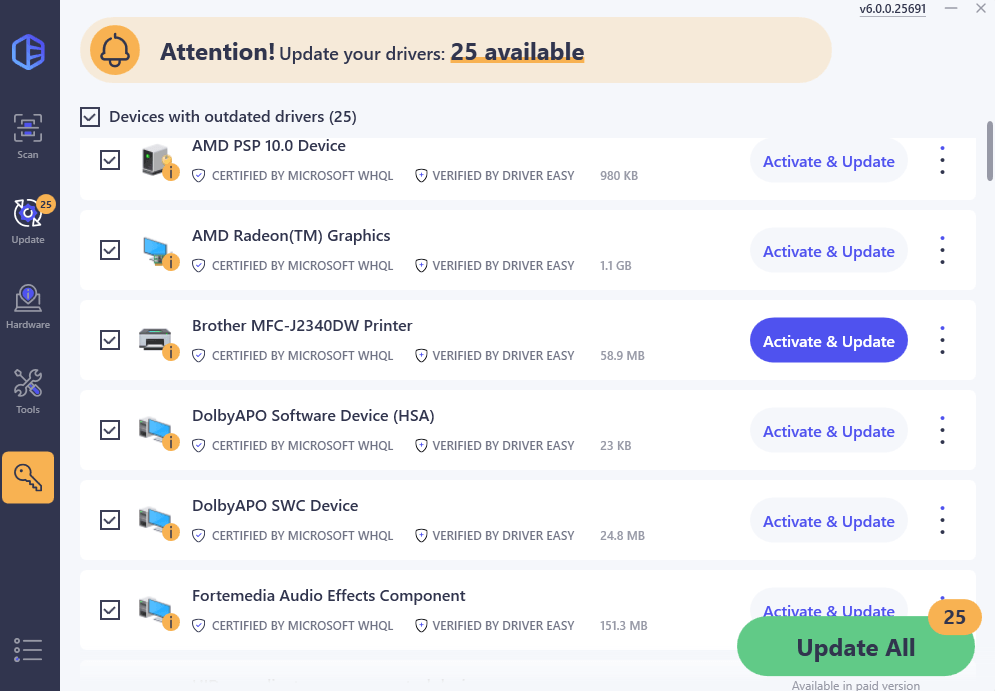The image size is (995, 691).
Task: Open the list menu icon at sidebar bottom
Action: pos(28,650)
